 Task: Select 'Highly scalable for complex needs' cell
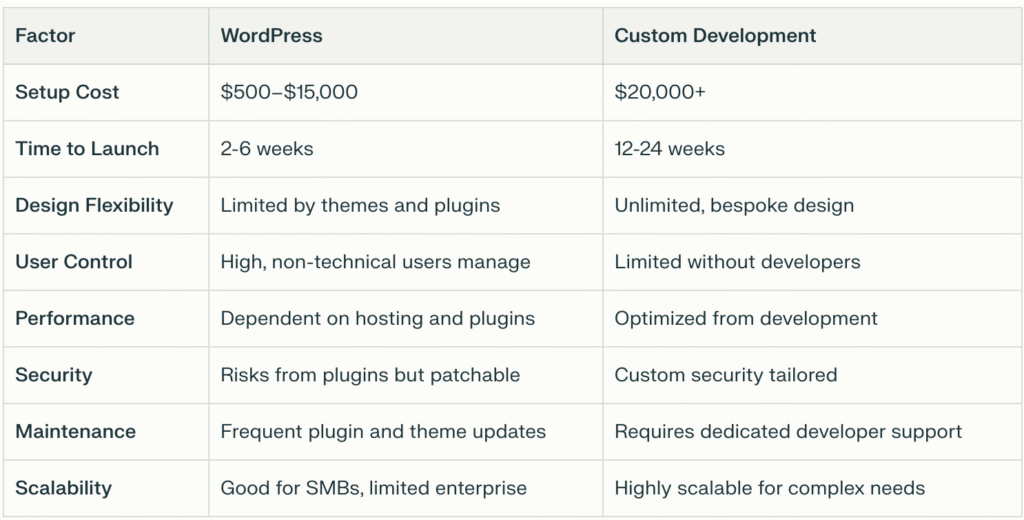click(x=769, y=488)
